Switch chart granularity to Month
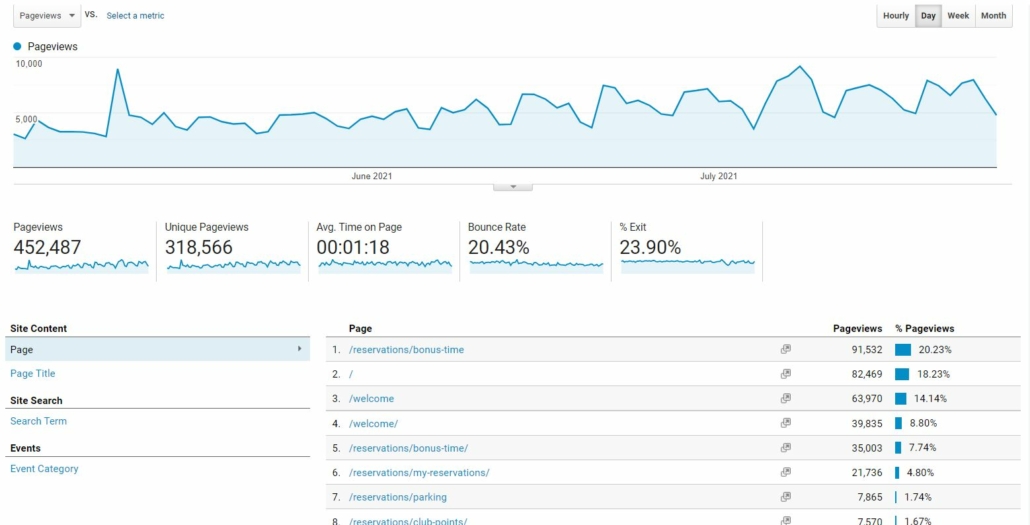This screenshot has height=525, width=1030. [994, 16]
